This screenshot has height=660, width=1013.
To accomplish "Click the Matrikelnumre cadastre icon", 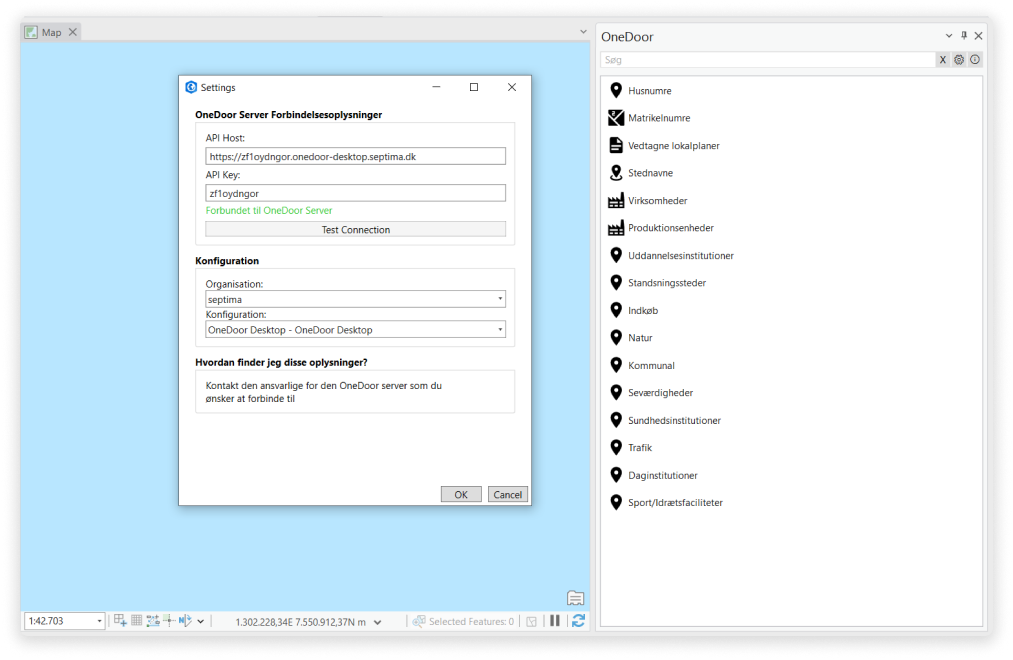I will tap(616, 118).
